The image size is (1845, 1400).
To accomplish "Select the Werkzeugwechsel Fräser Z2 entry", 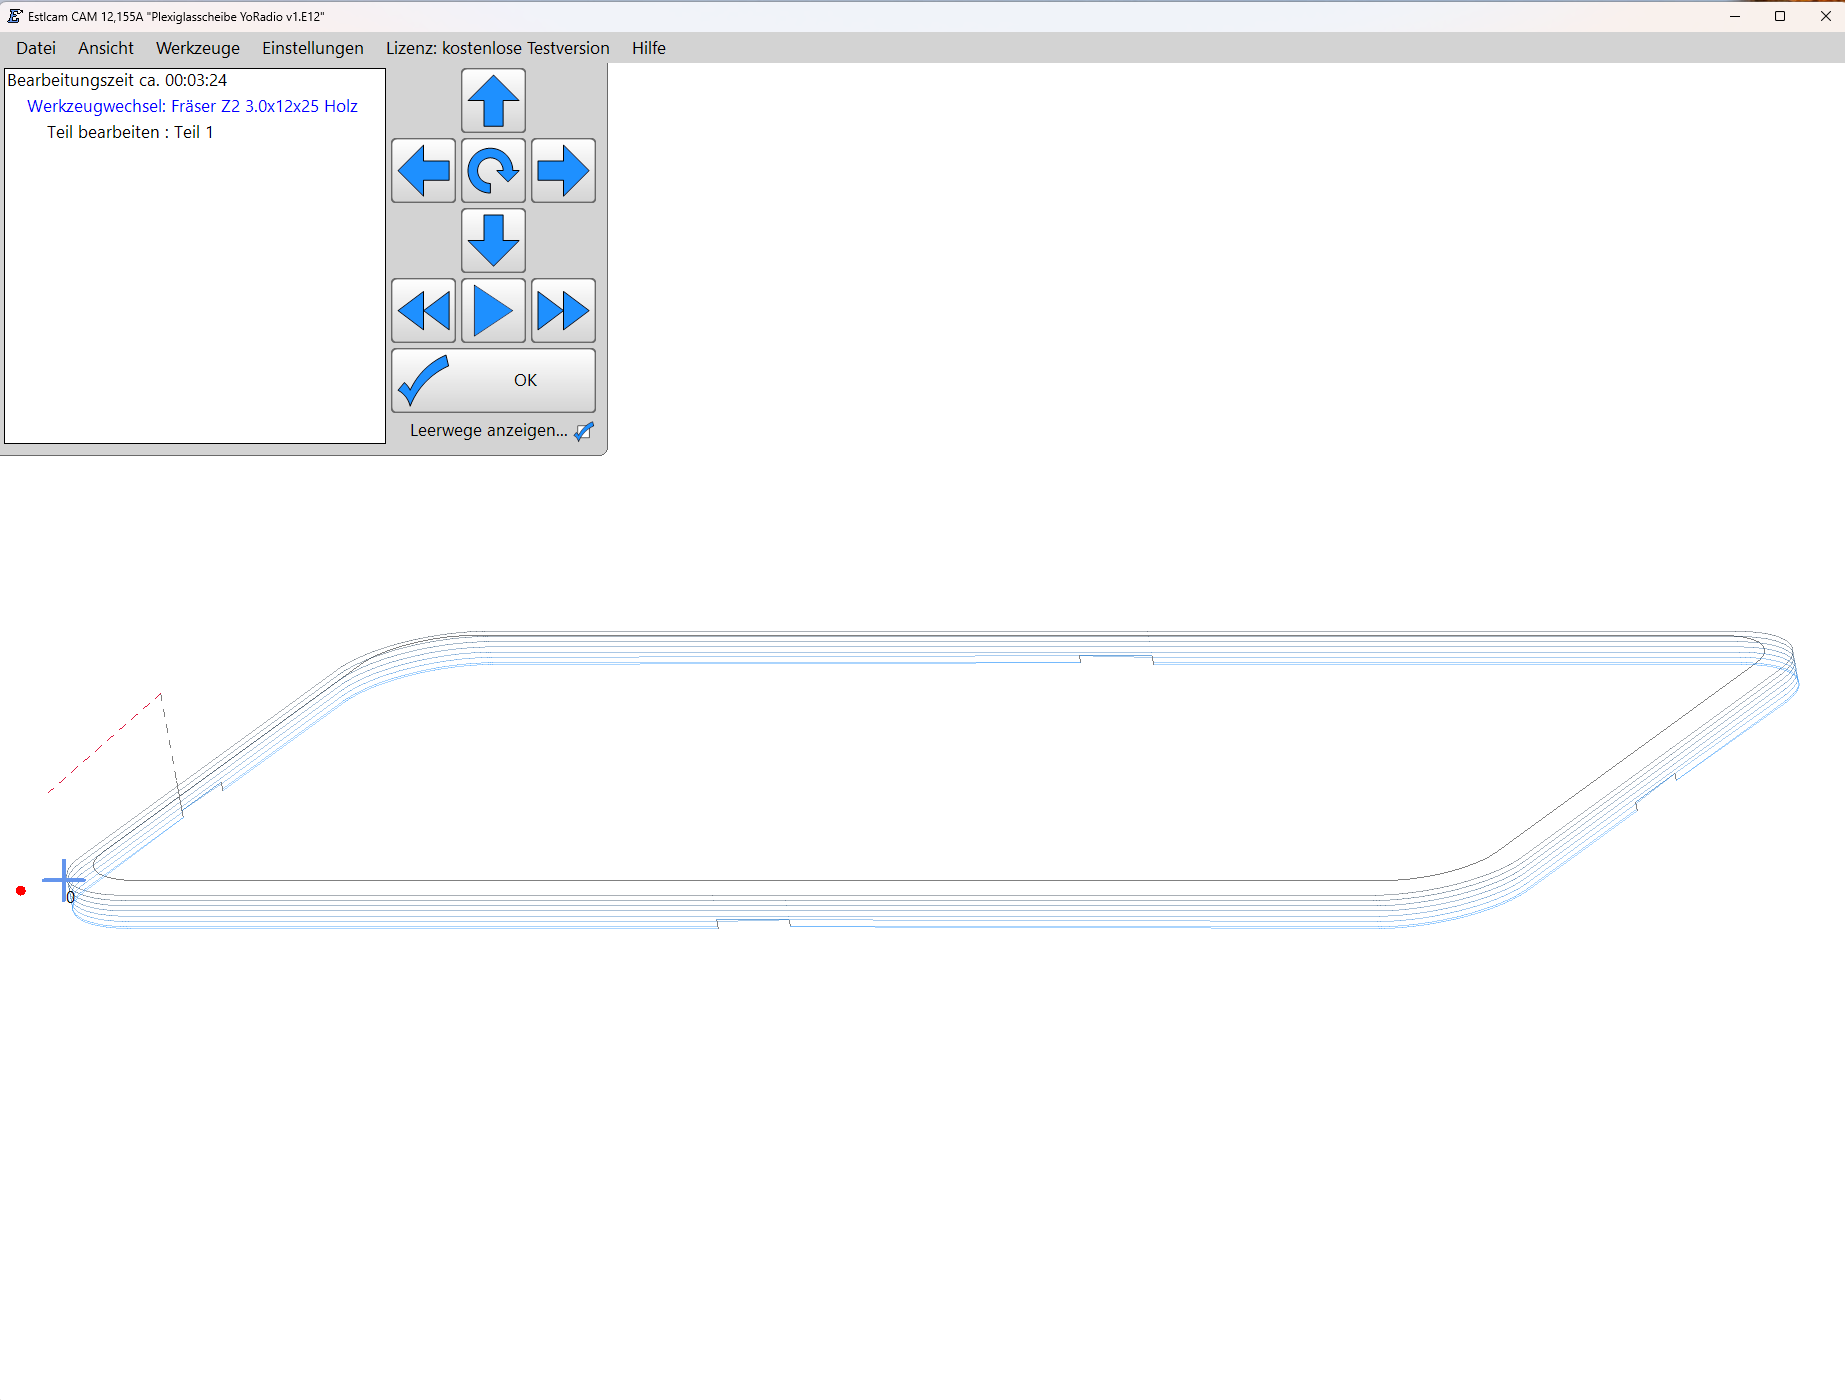I will pos(192,106).
